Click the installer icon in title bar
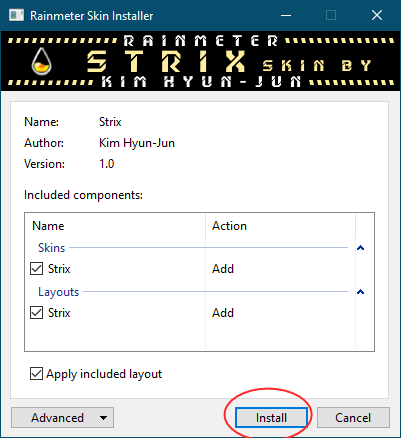The width and height of the screenshot is (401, 438). tap(16, 15)
